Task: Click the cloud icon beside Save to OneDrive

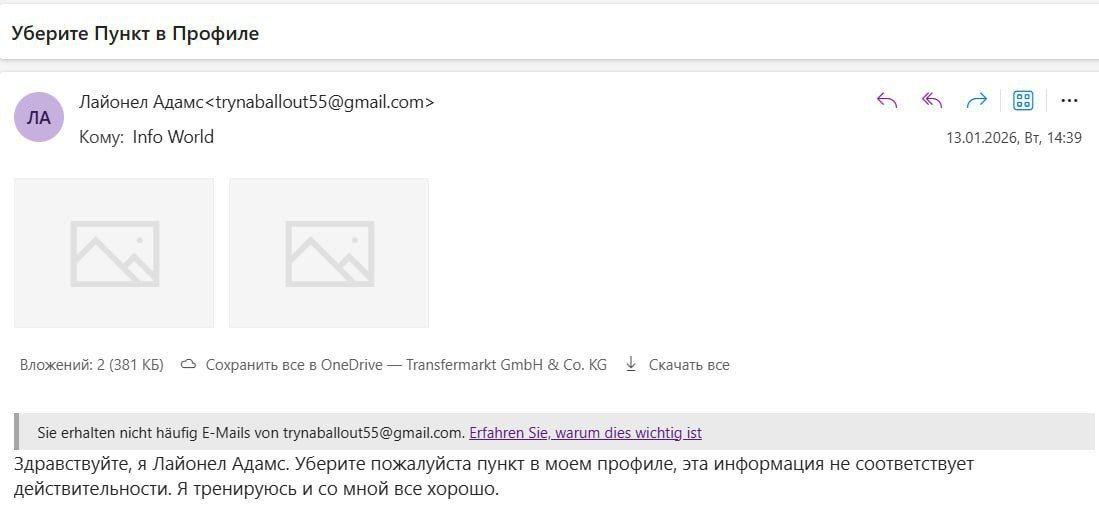Action: 188,365
